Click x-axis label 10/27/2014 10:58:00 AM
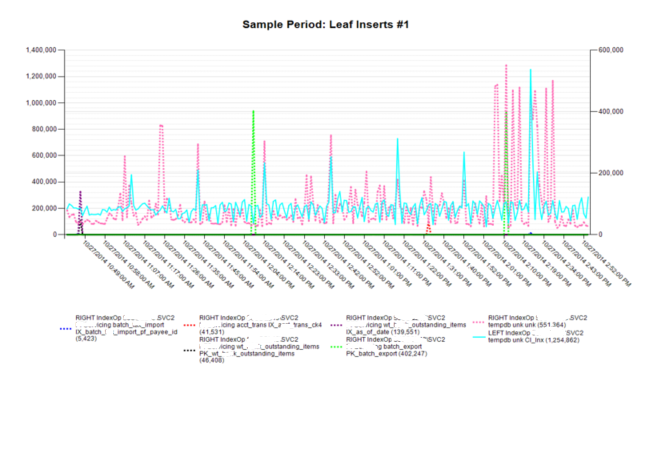Image resolution: width=651 pixels, height=465 pixels. tap(129, 263)
